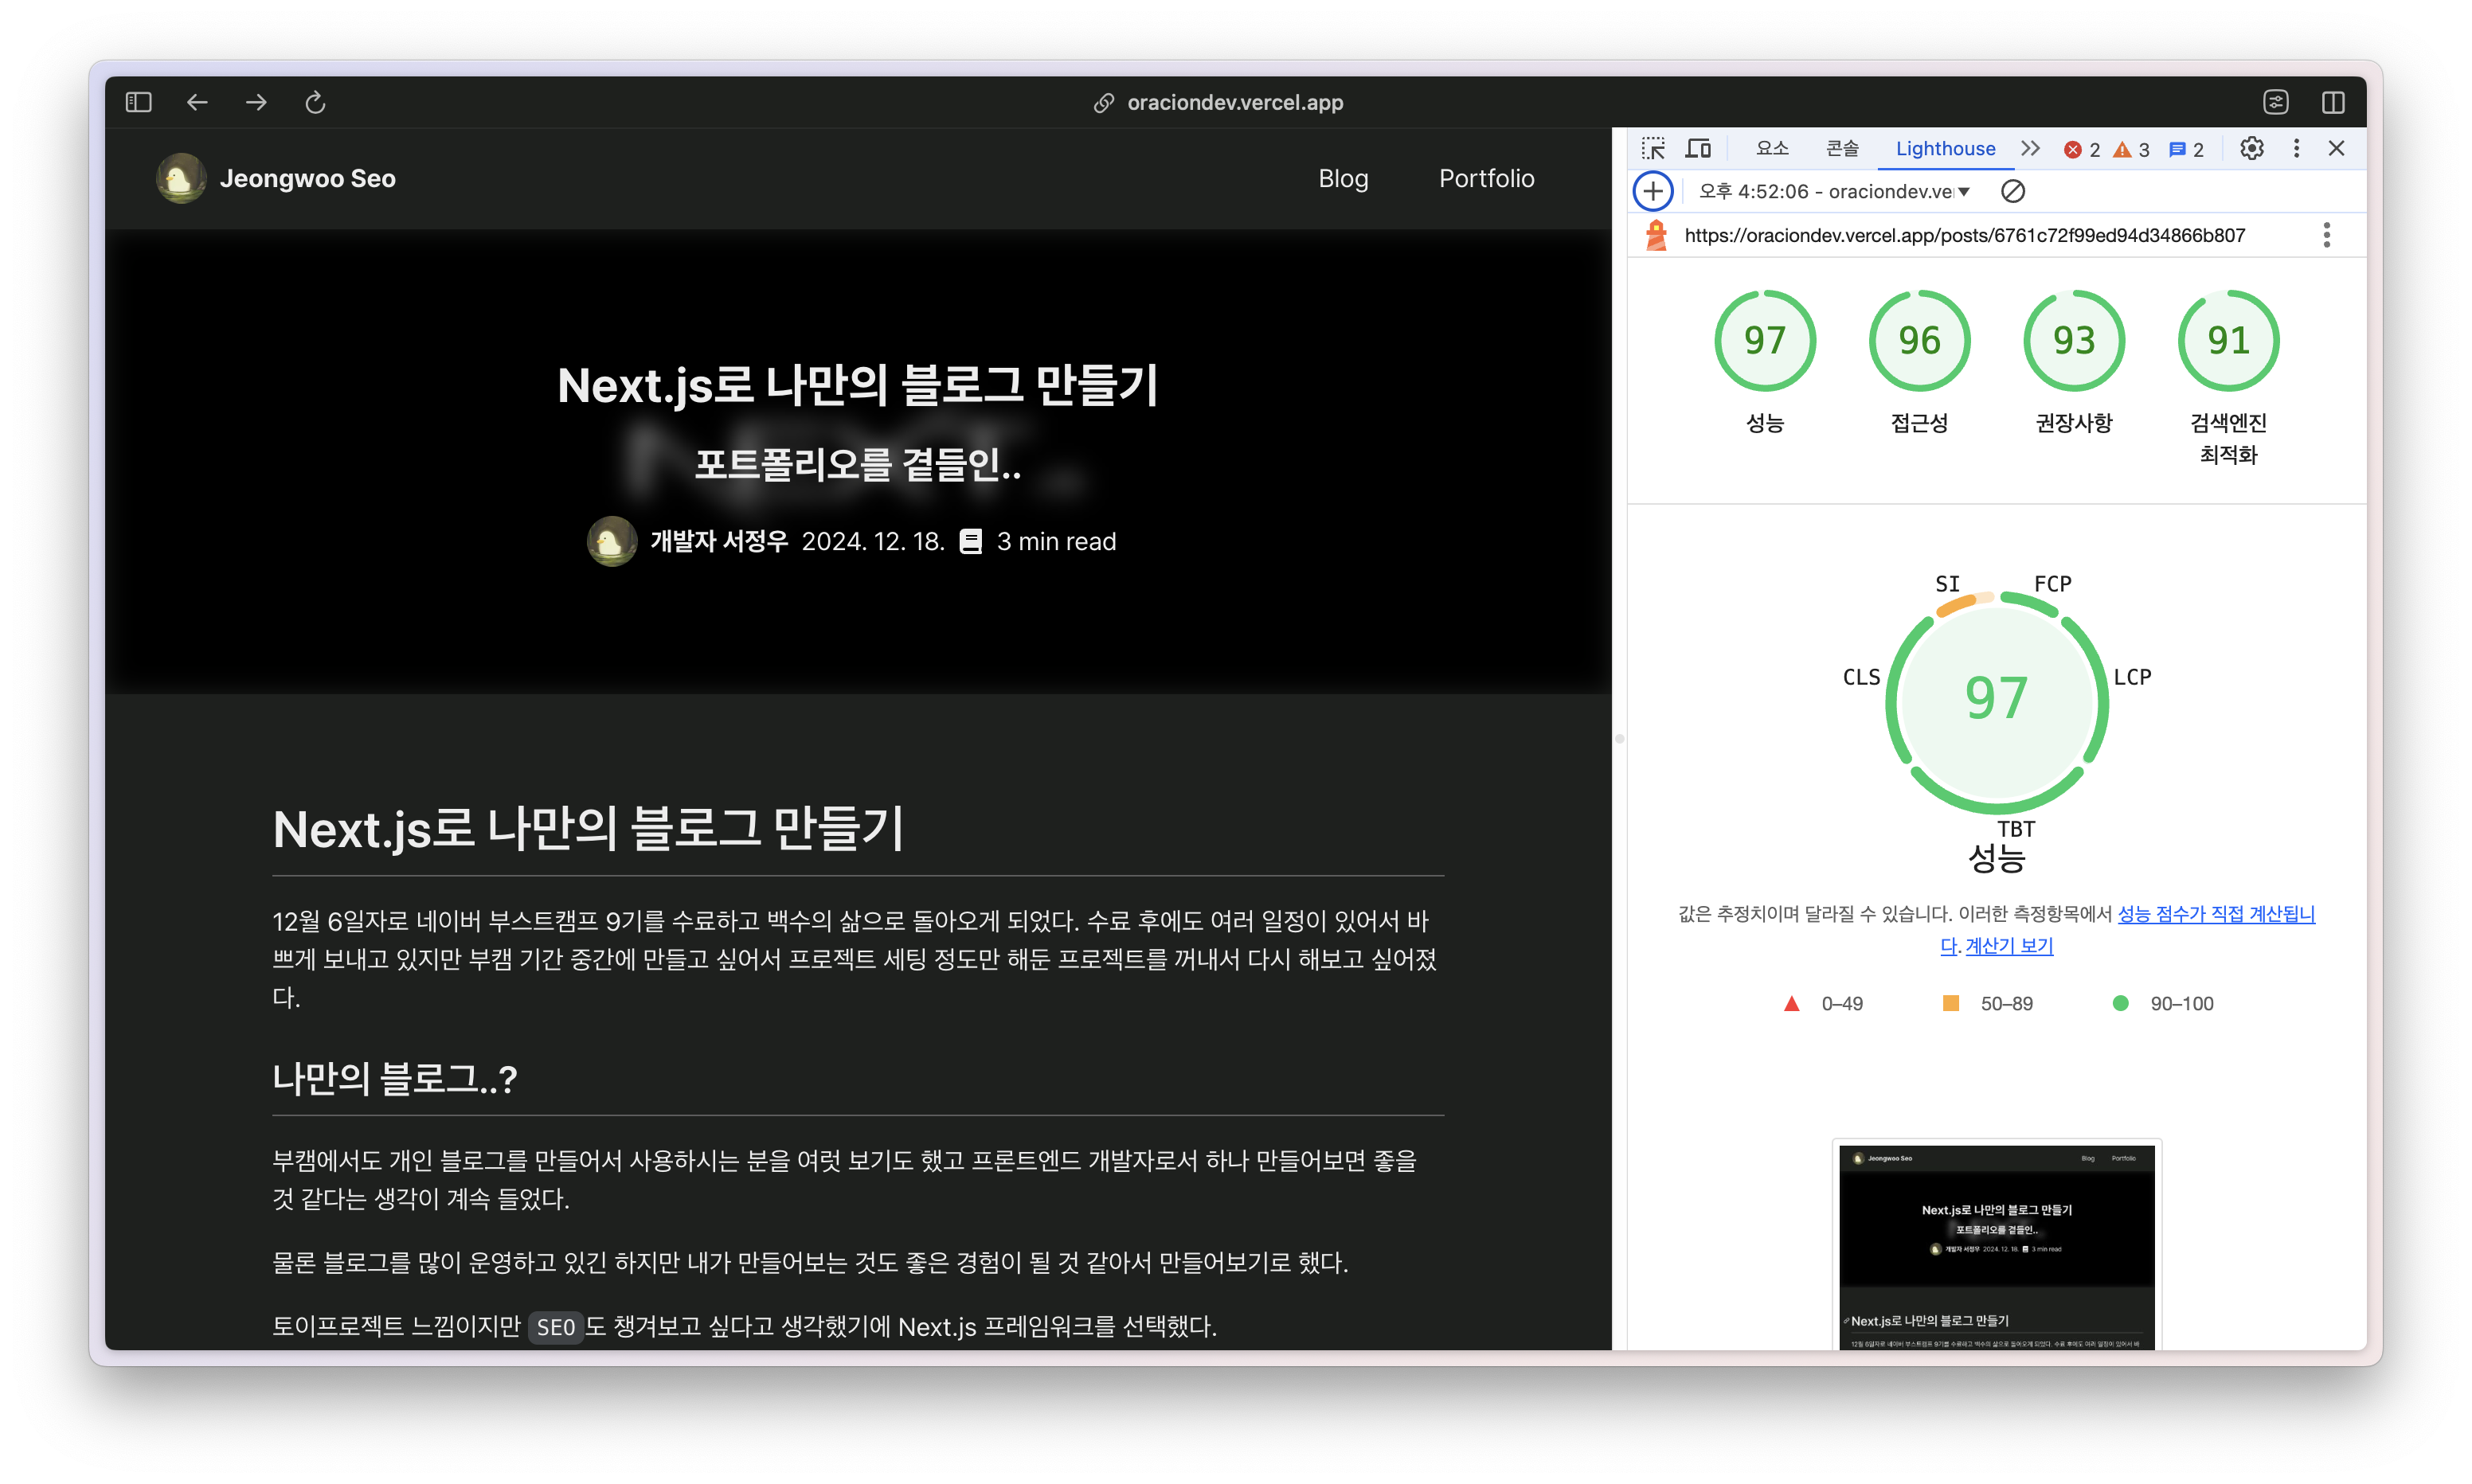This screenshot has height=1484, width=2472.
Task: Open the device toolbar emulation mode
Action: pyautogui.click(x=1698, y=148)
